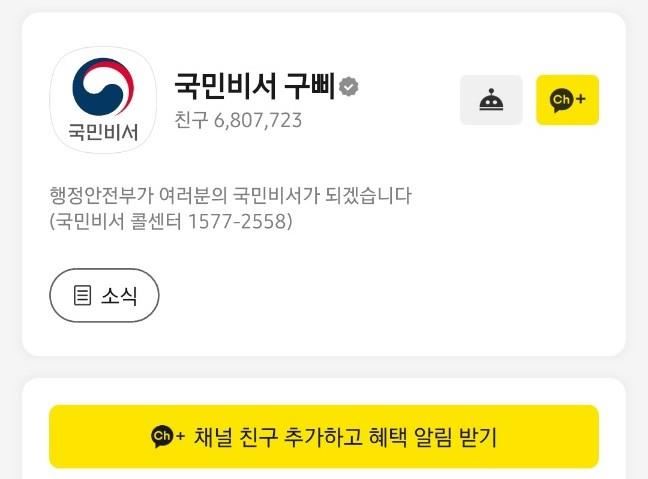Click the taegeuk emblem in the profile logo
The image size is (648, 479).
103,87
